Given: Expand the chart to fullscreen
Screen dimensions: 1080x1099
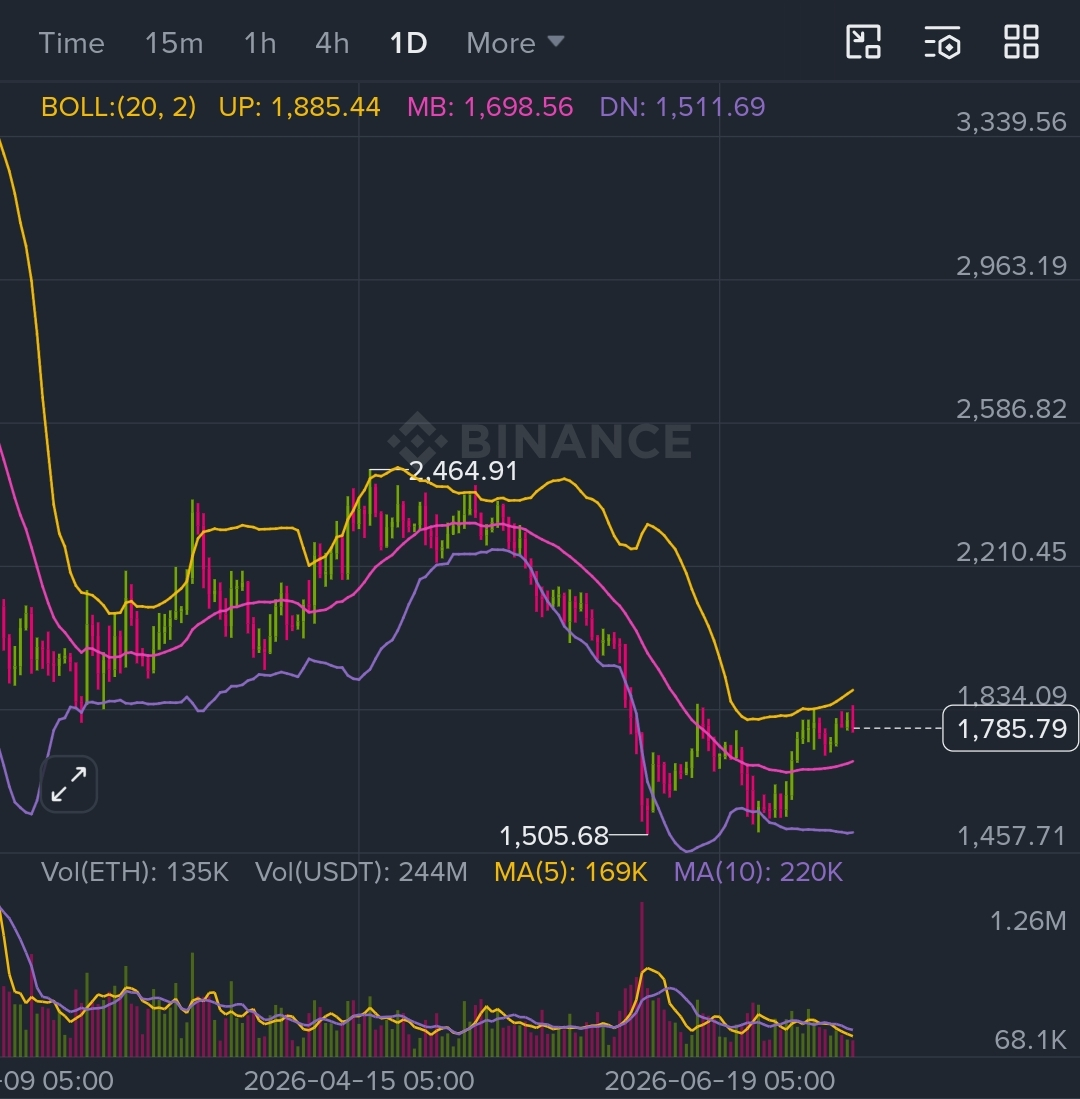Looking at the screenshot, I should pyautogui.click(x=69, y=784).
